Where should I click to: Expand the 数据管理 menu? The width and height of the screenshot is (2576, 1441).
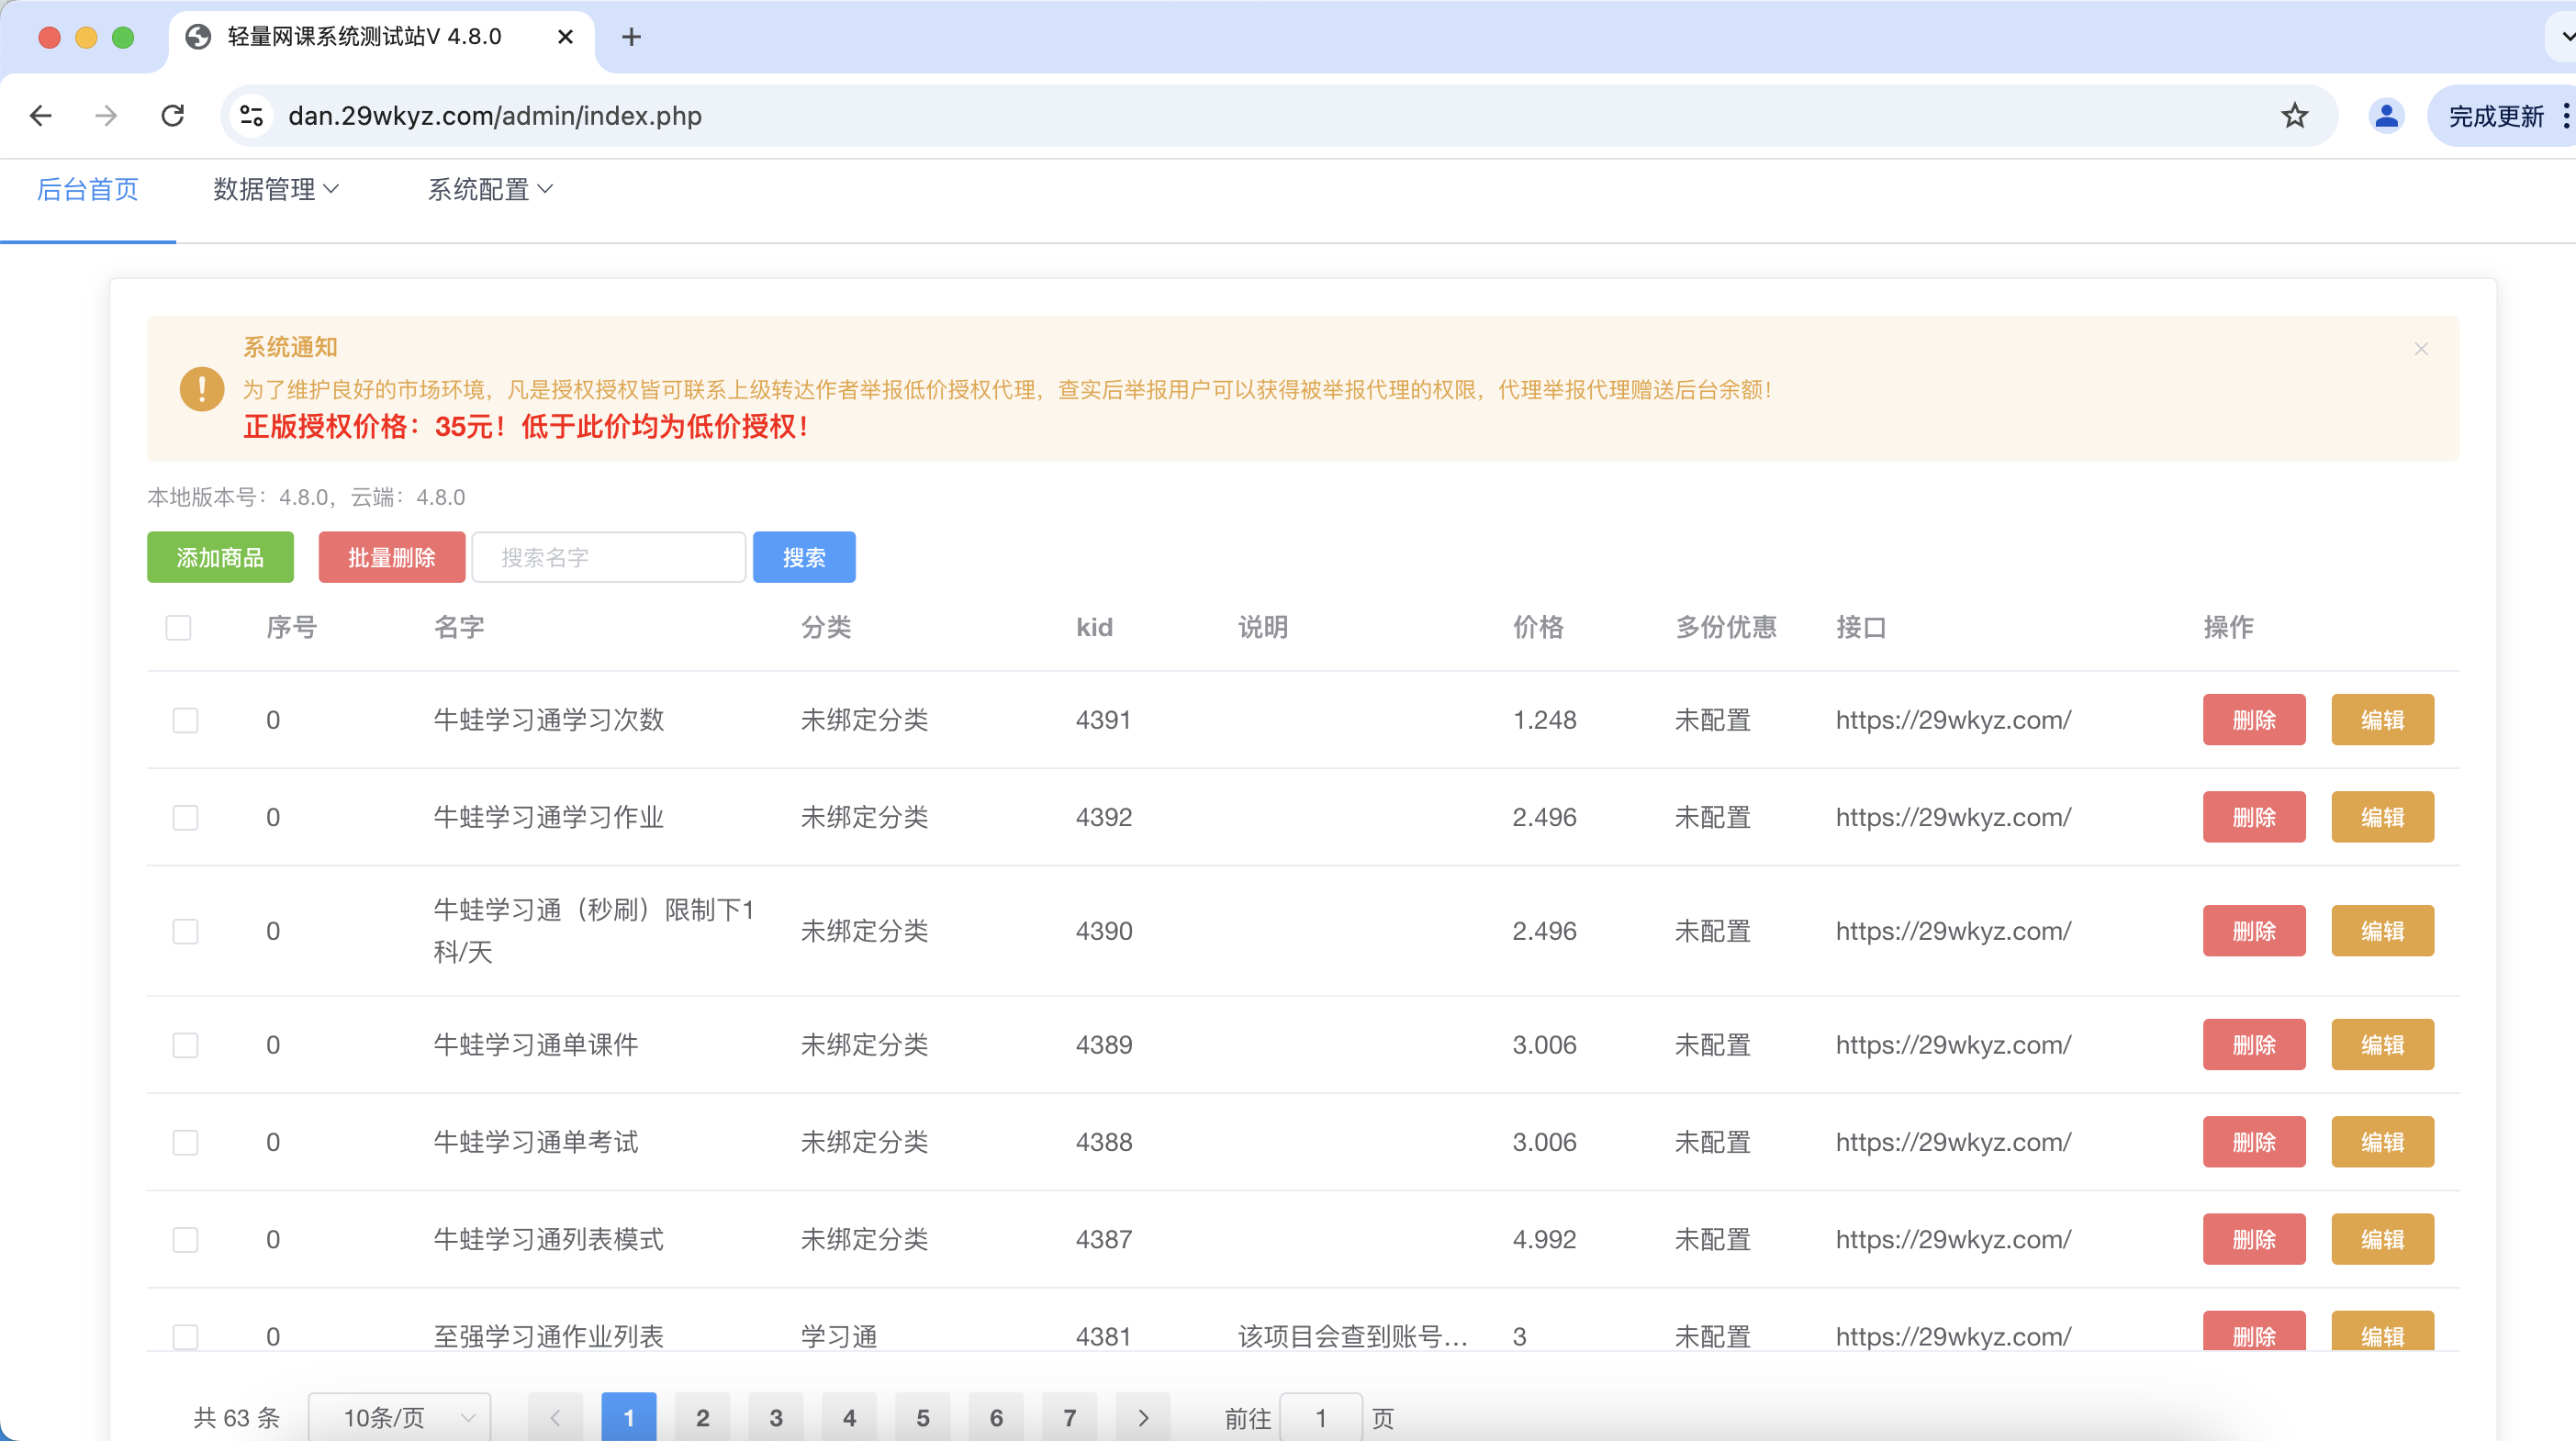click(x=276, y=189)
